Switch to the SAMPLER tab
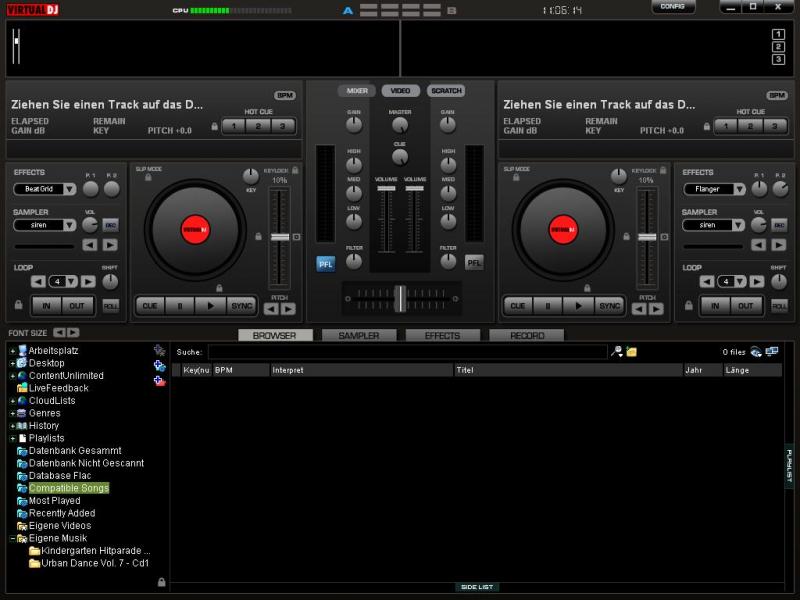 (358, 336)
